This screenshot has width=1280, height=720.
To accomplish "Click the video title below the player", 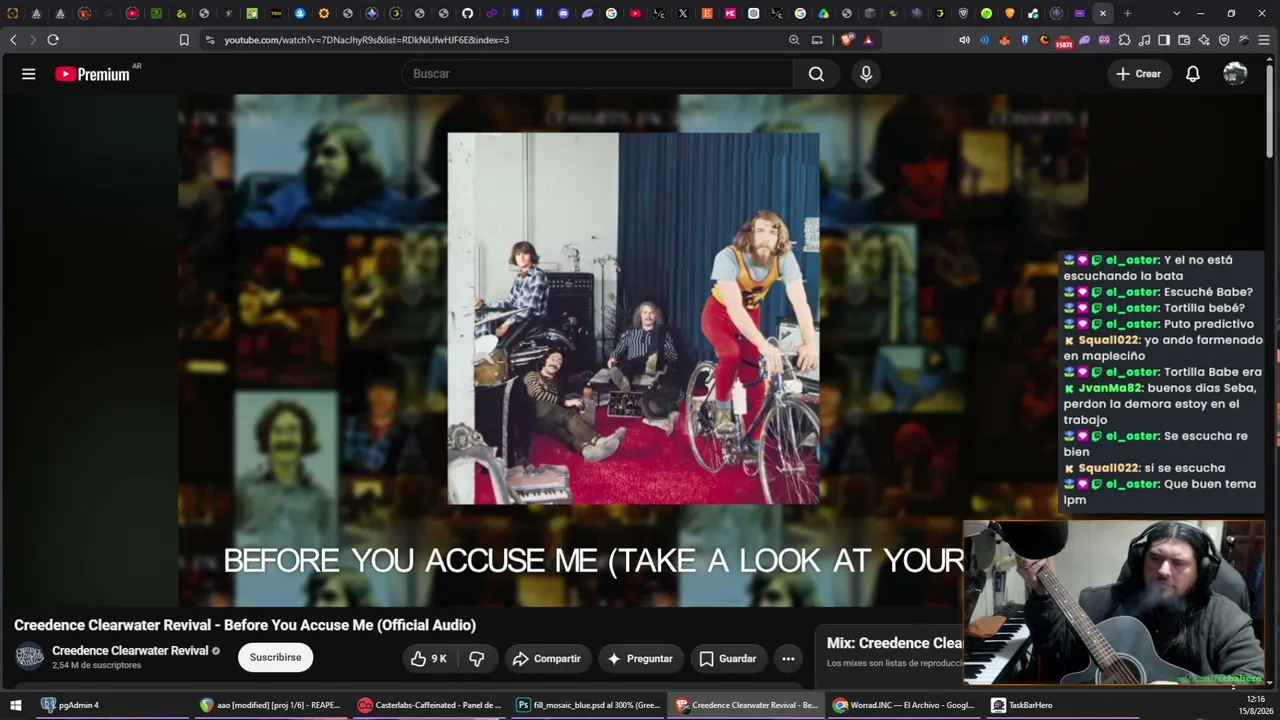I will (245, 625).
